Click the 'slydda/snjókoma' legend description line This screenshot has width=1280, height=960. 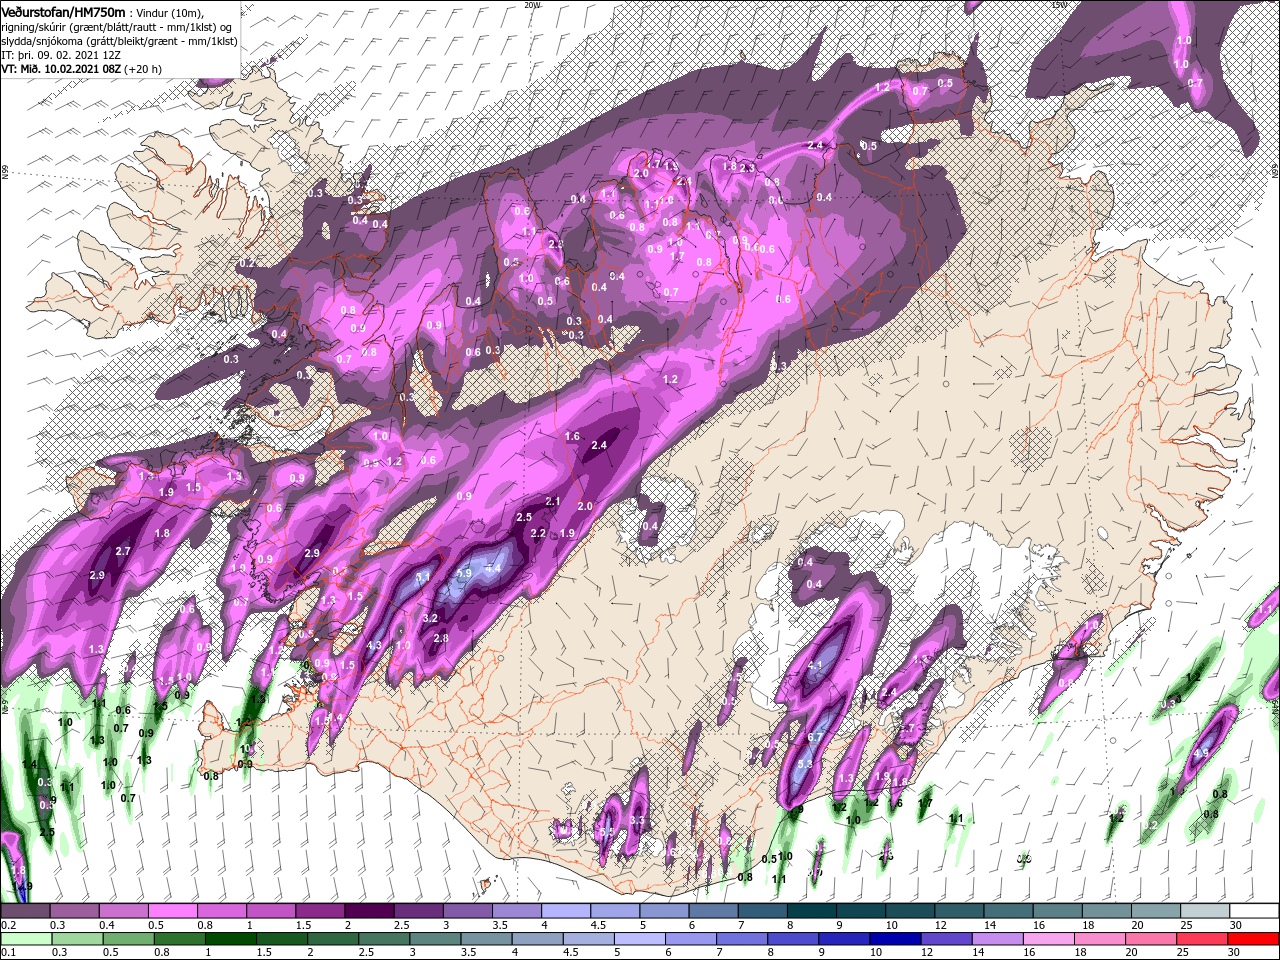click(x=120, y=41)
